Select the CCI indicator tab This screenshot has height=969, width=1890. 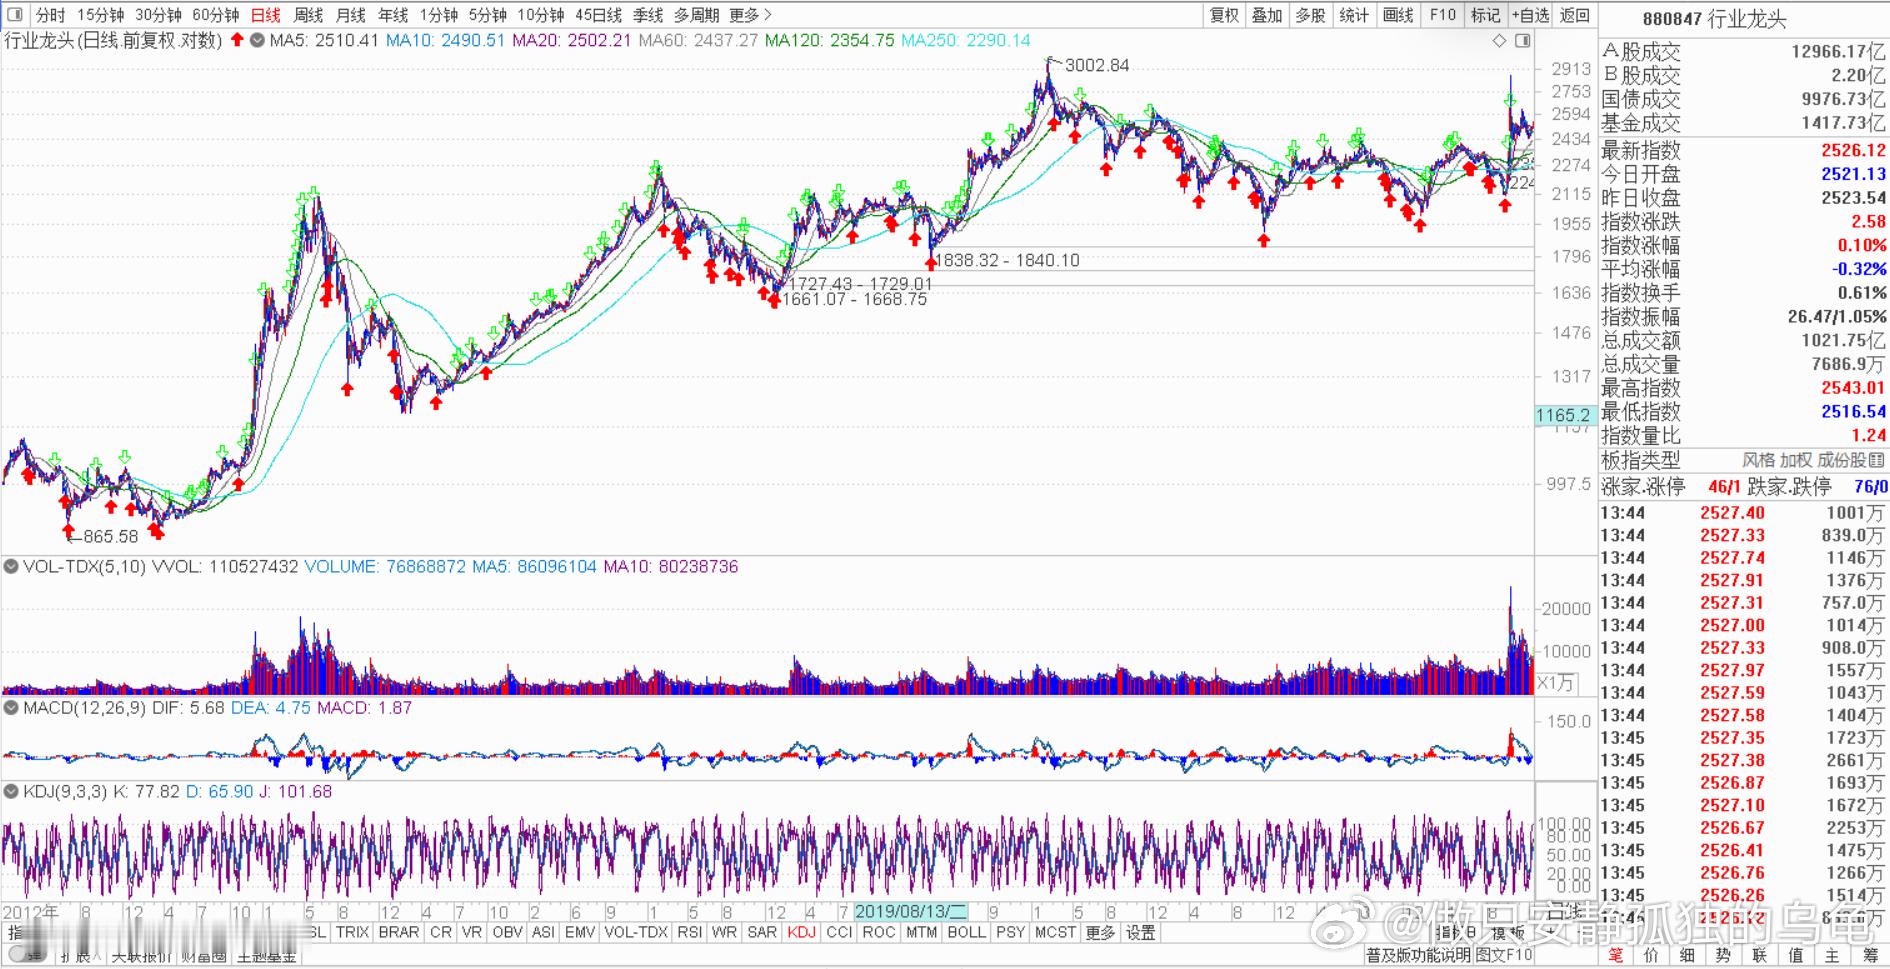coord(839,932)
